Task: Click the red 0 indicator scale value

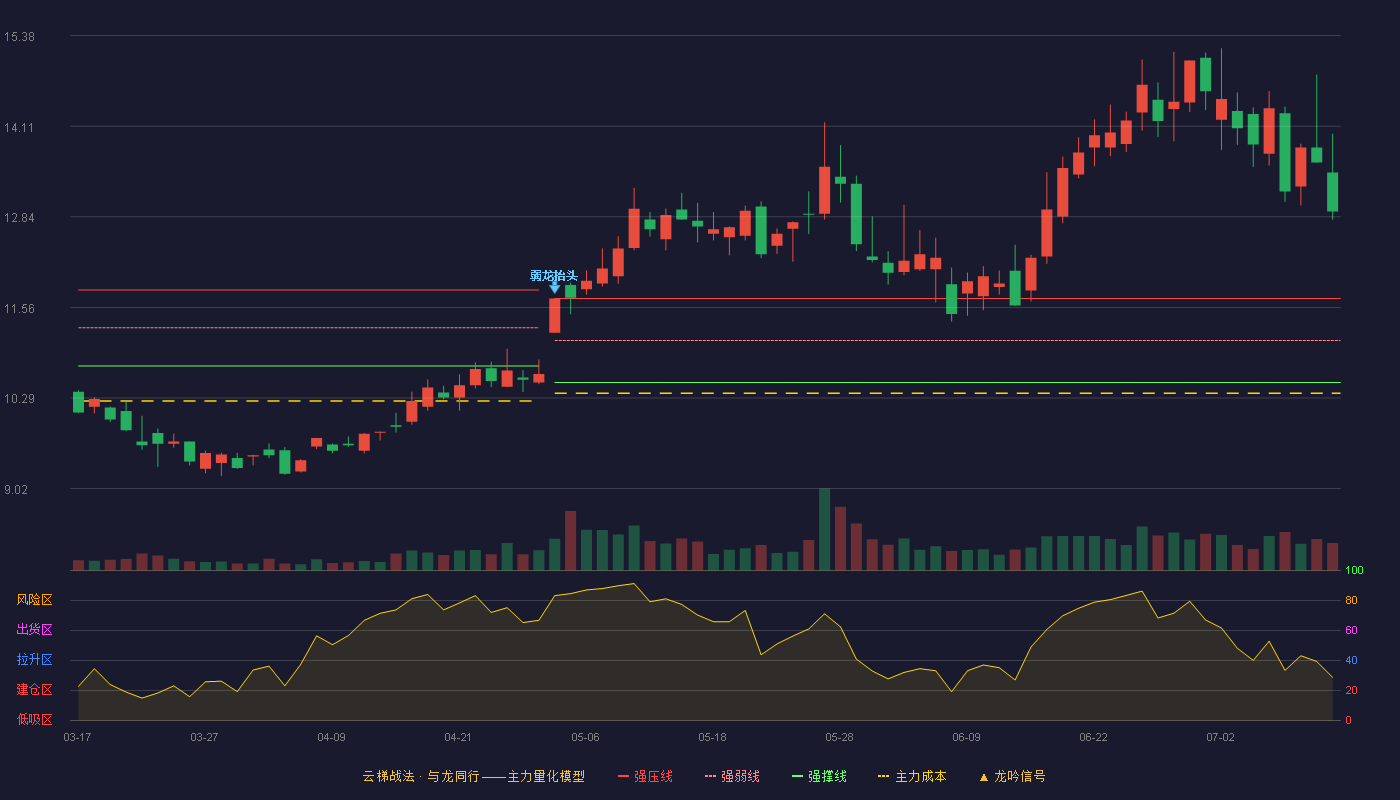Action: coord(1348,721)
